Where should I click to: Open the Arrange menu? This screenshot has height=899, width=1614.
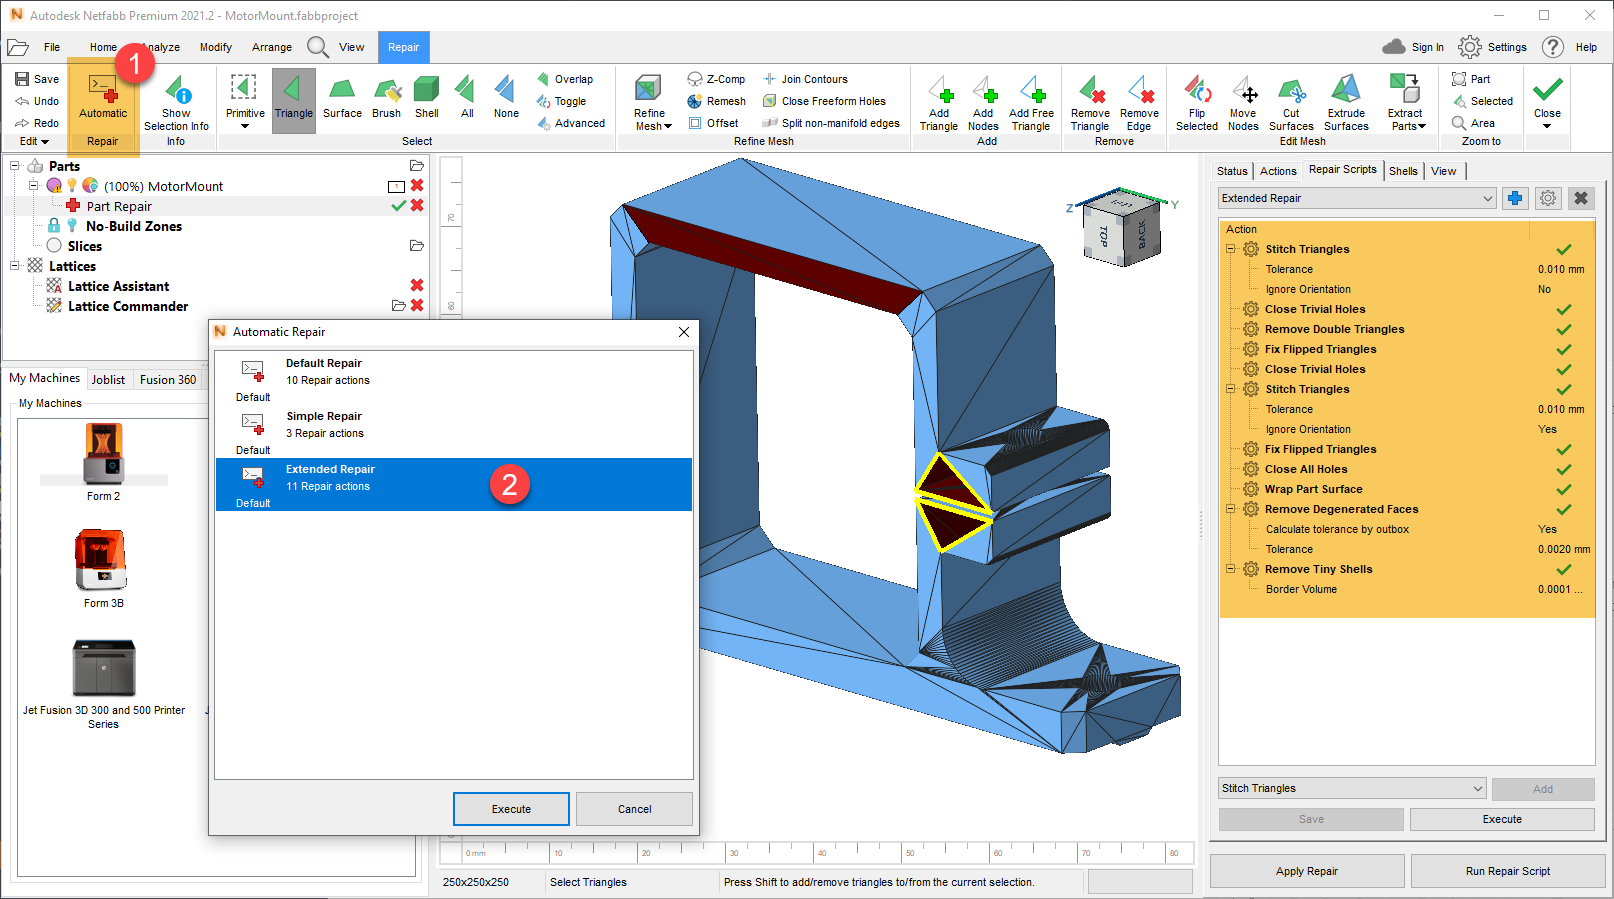[x=272, y=47]
